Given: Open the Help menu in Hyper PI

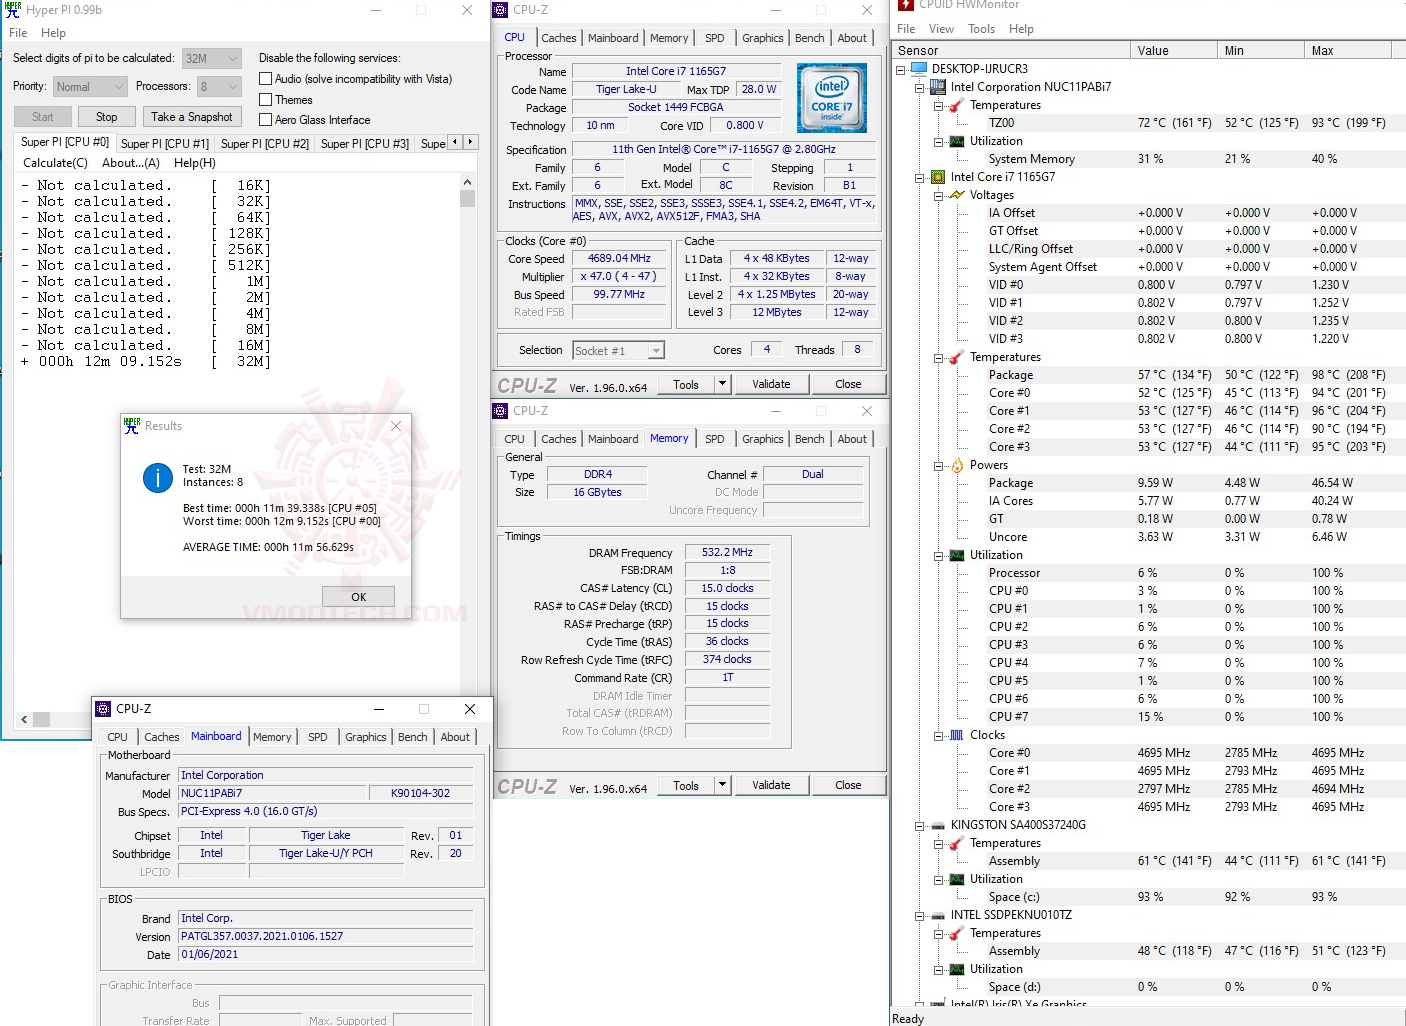Looking at the screenshot, I should coord(53,33).
